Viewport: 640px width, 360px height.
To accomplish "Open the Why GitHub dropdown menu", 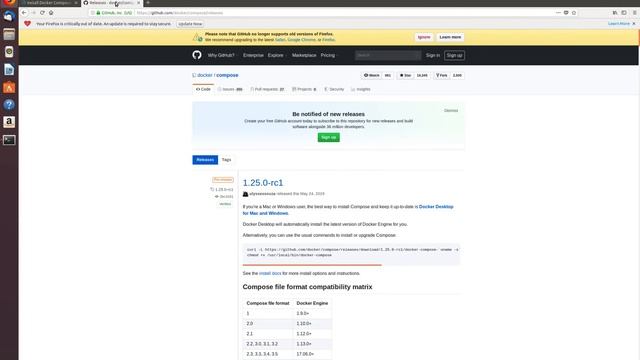I will coord(222,55).
